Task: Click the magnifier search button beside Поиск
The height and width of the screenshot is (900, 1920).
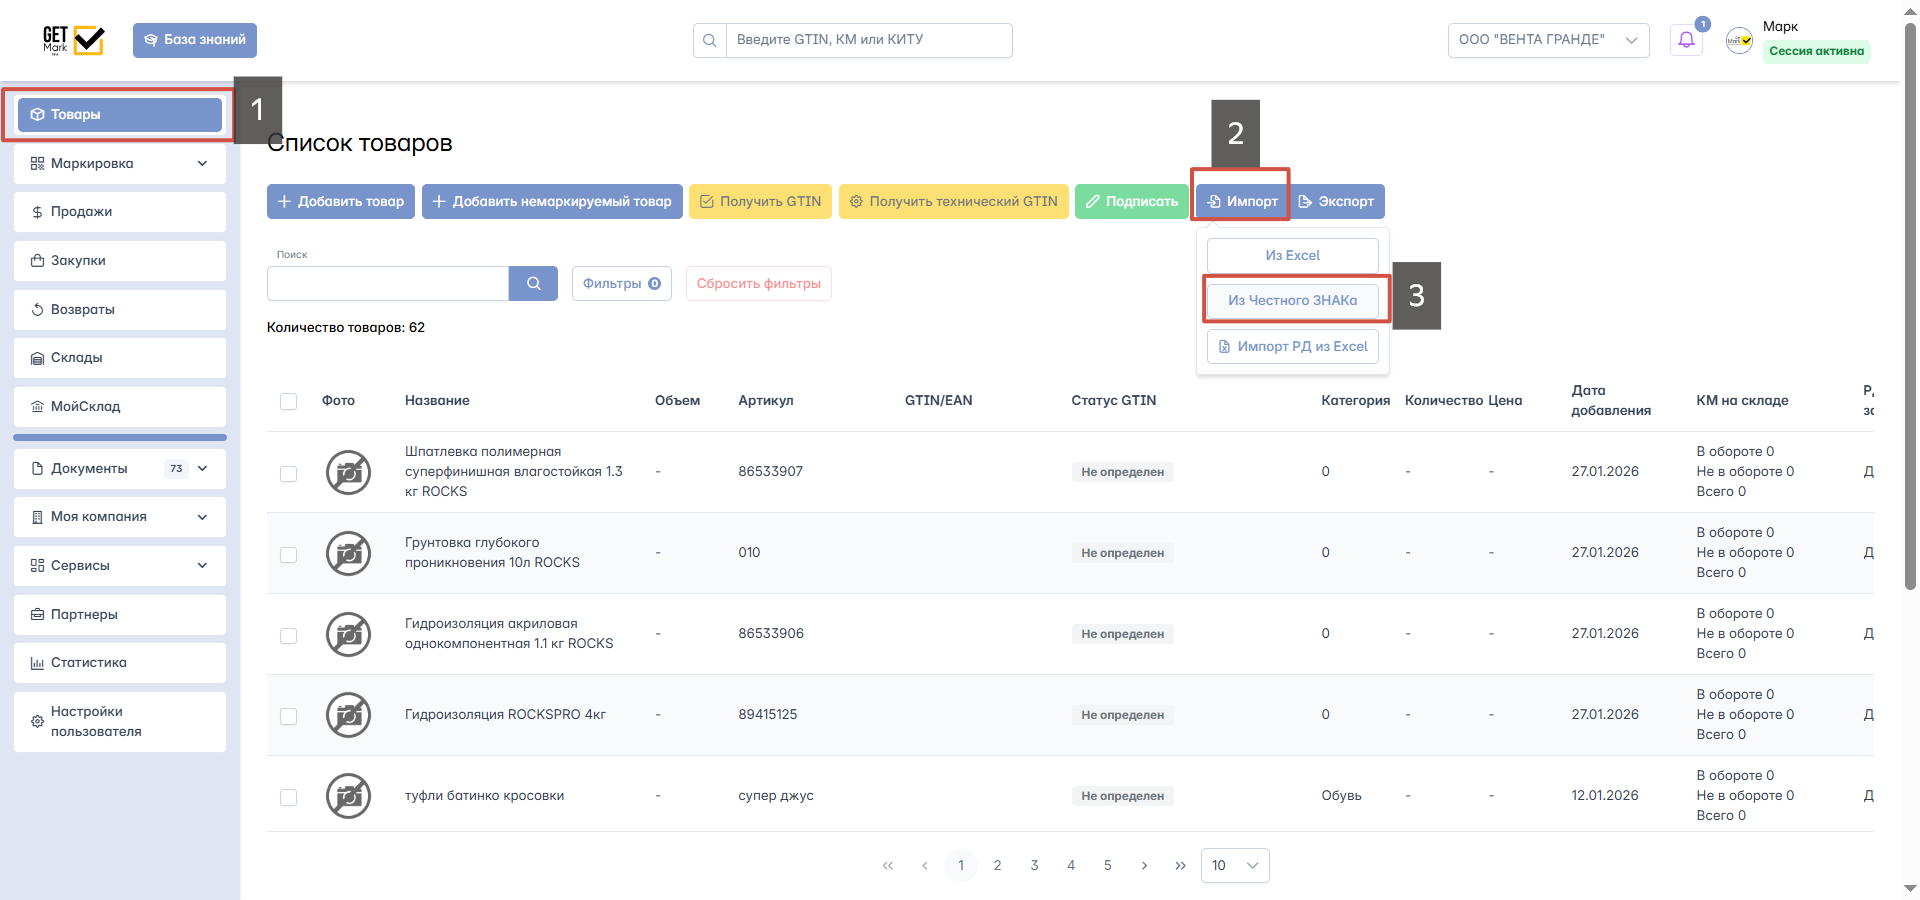Action: point(534,283)
